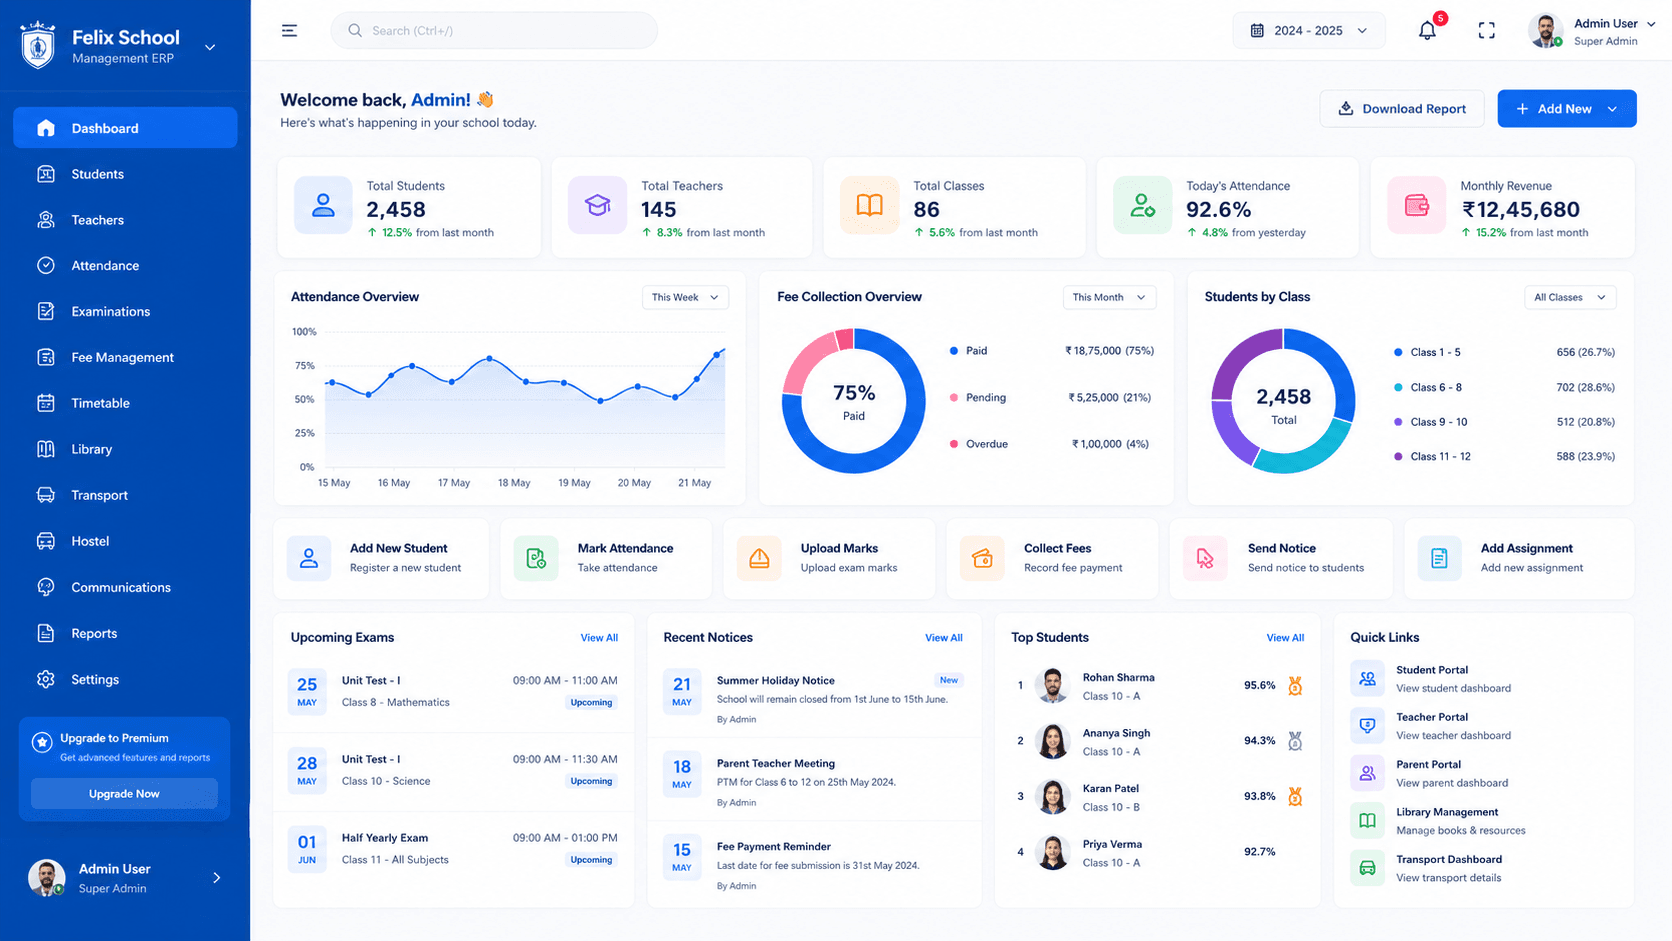Expand the 2024 - 2025 academic year selector
Screen dimensions: 1672x941
pos(1308,30)
